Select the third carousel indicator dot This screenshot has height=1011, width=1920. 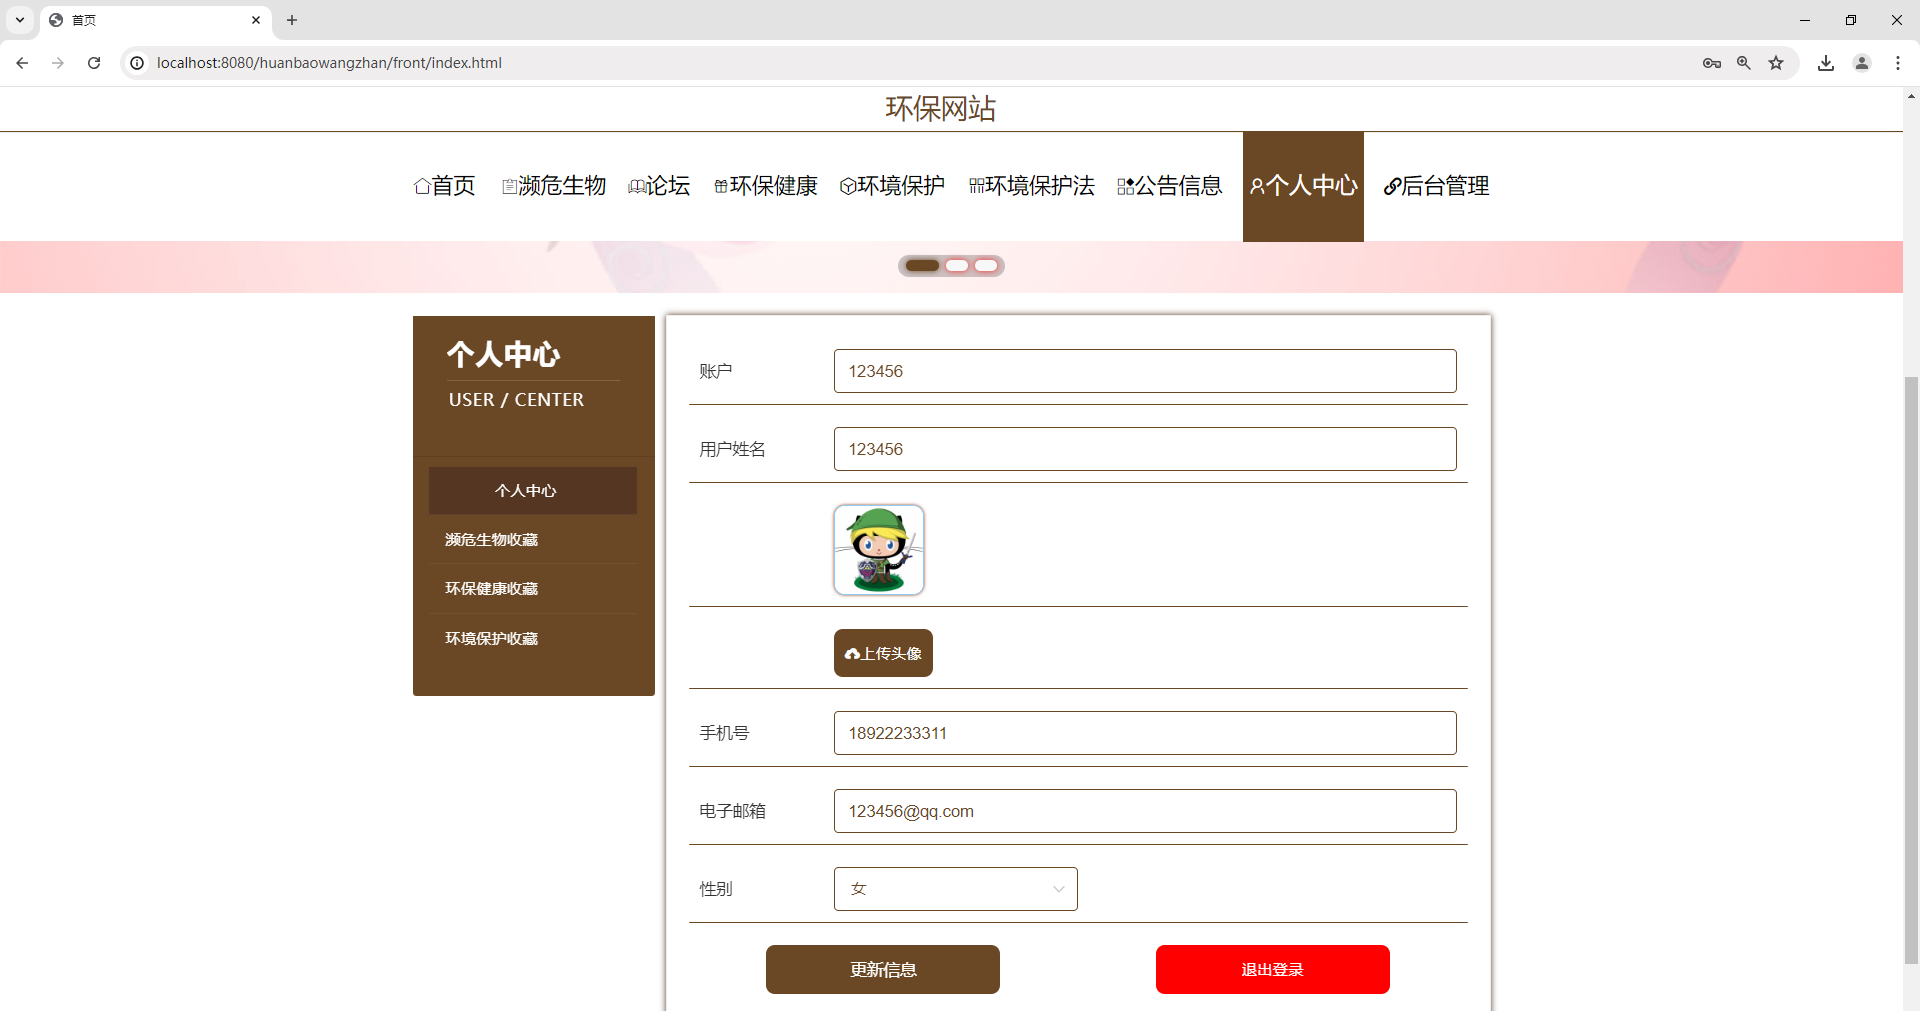[x=987, y=266]
